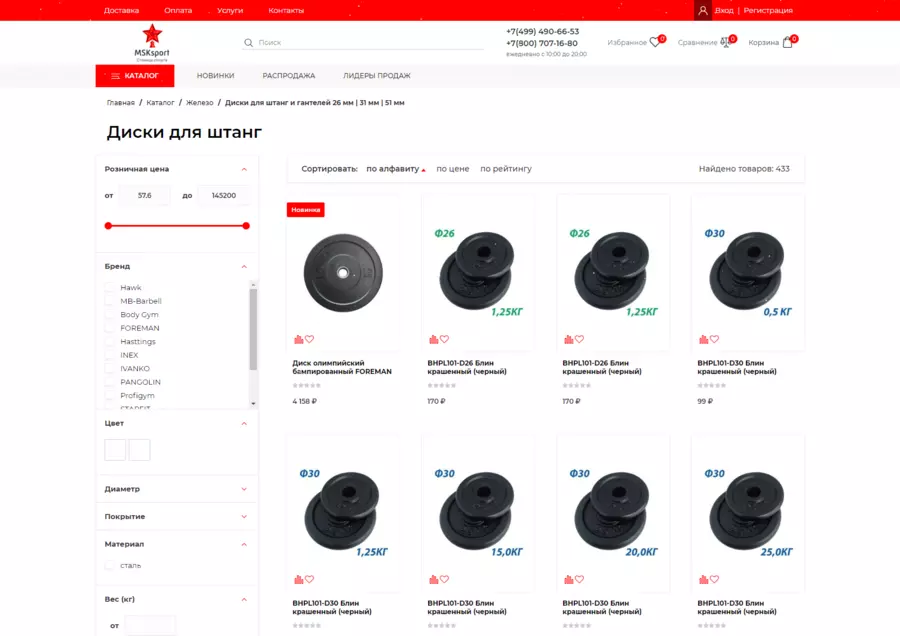Image resolution: width=900 pixels, height=636 pixels.
Task: Check the Hawk brand filter
Action: [110, 287]
